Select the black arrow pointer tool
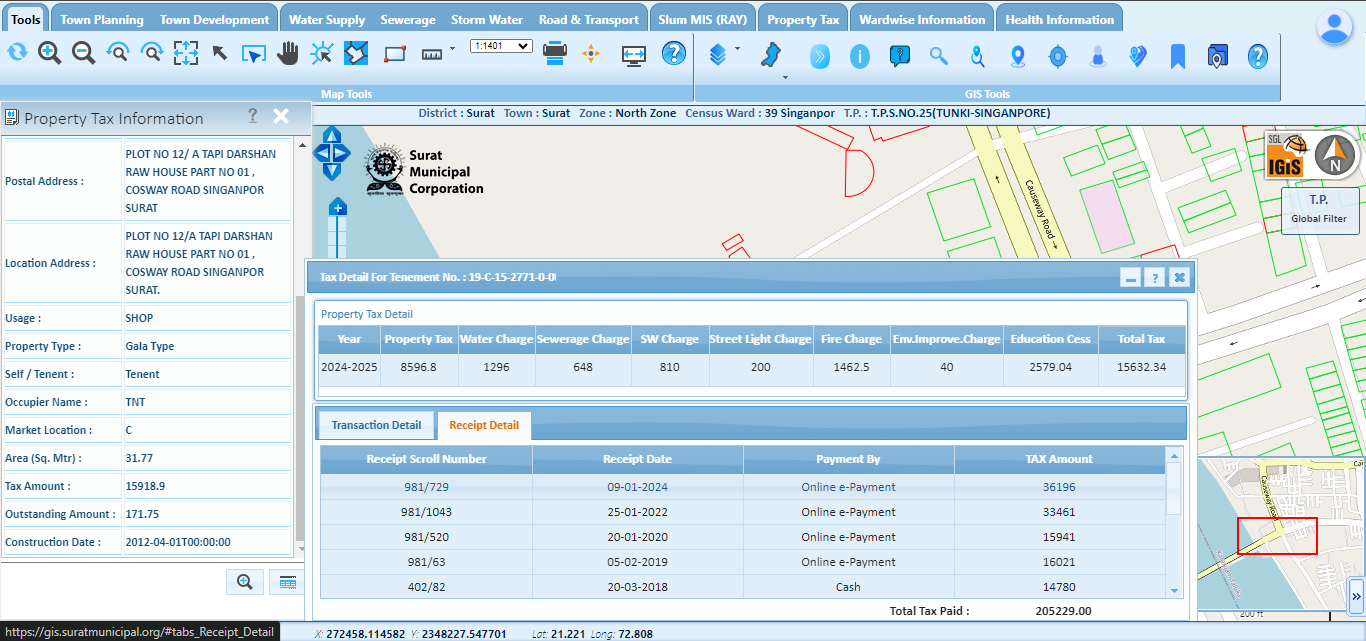 220,53
